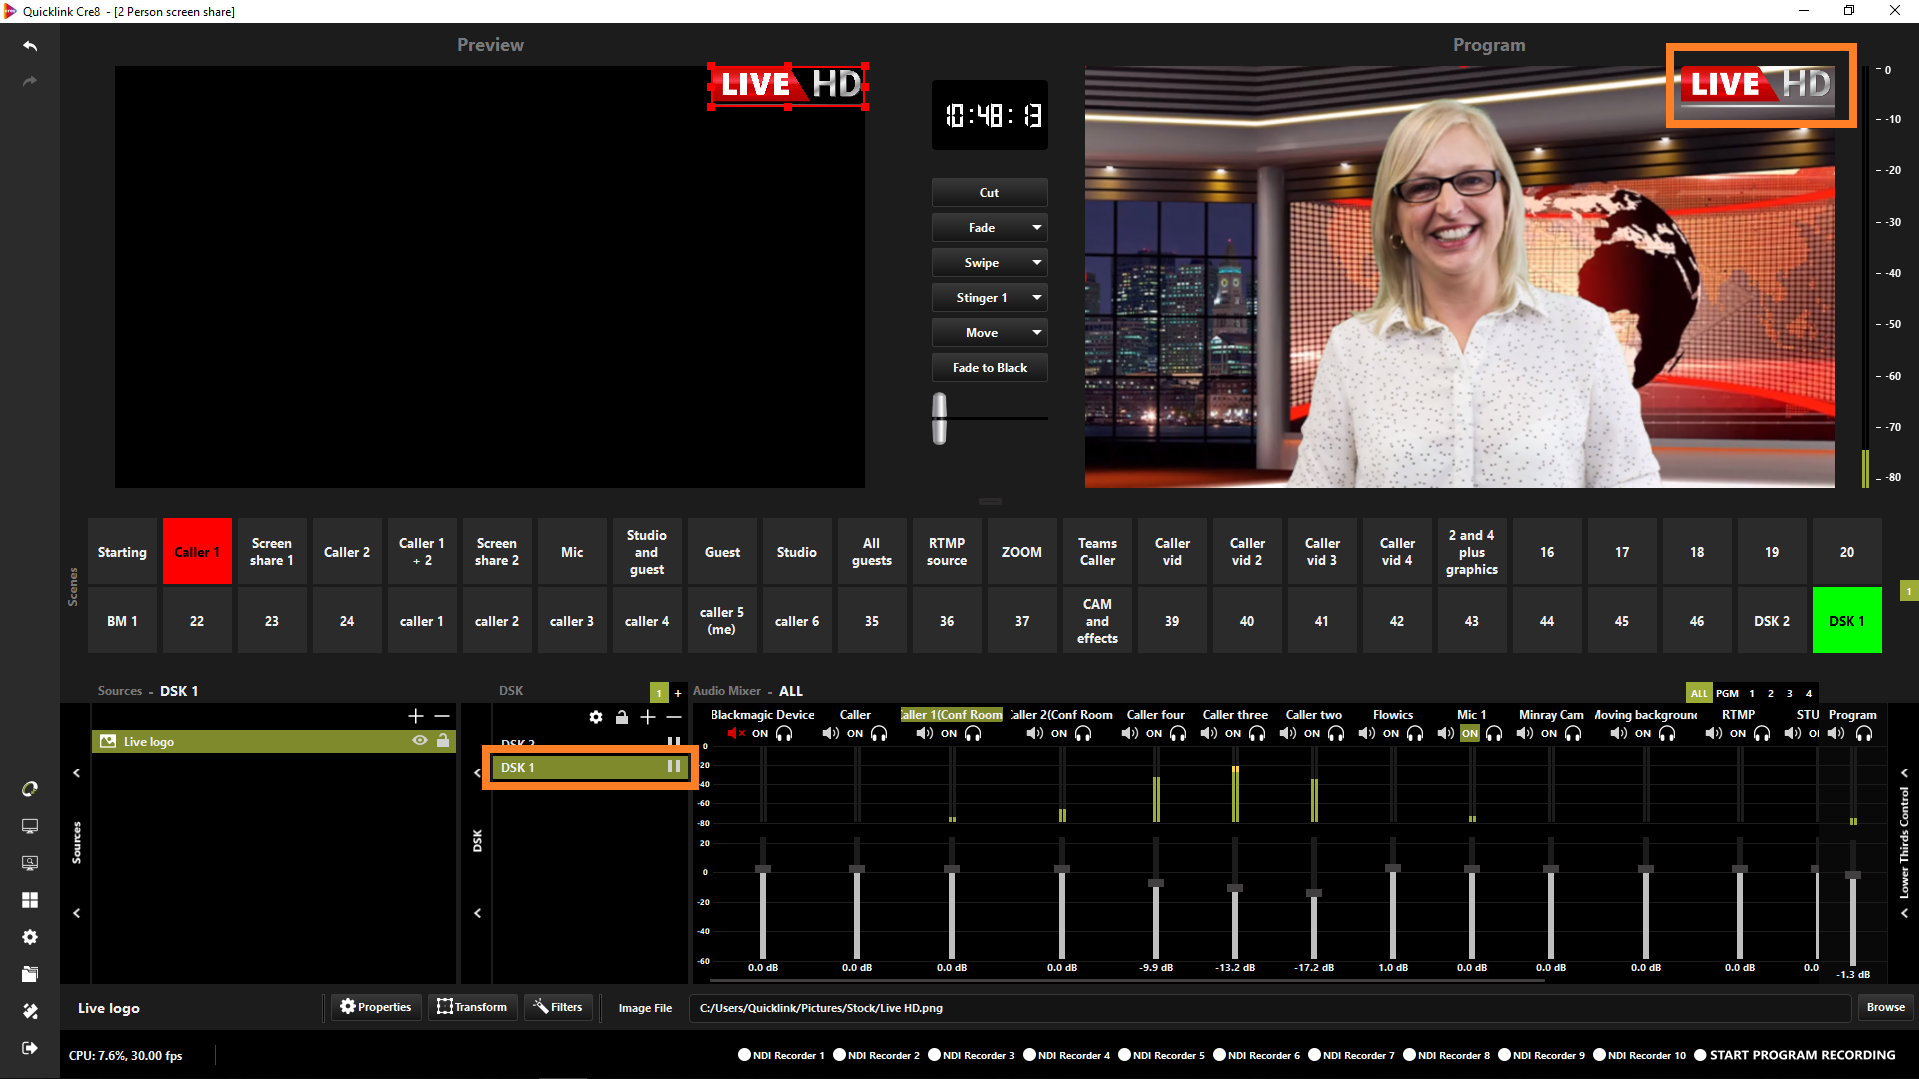Select the Screen share 1 scene
Image resolution: width=1919 pixels, height=1079 pixels.
click(x=272, y=552)
